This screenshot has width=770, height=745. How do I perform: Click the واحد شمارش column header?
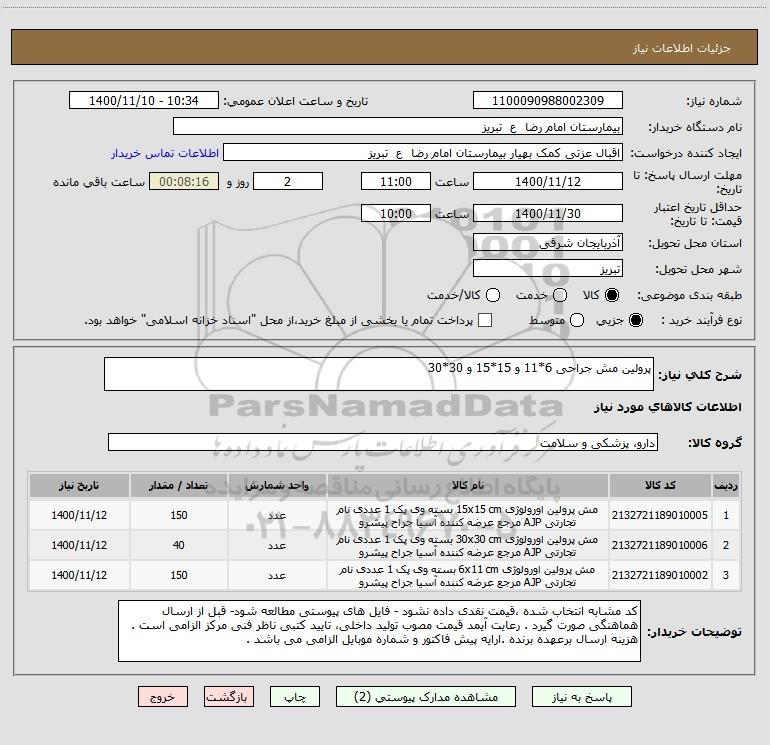tap(277, 485)
